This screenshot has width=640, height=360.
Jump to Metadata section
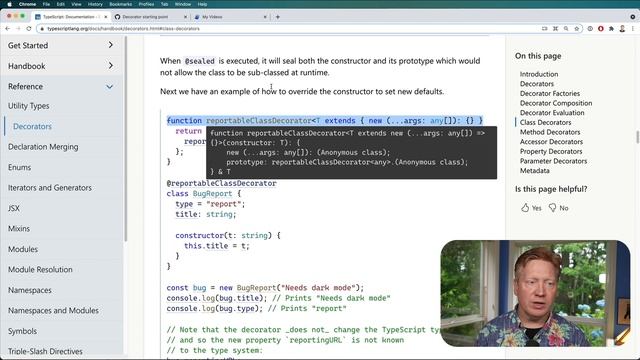[x=534, y=171]
